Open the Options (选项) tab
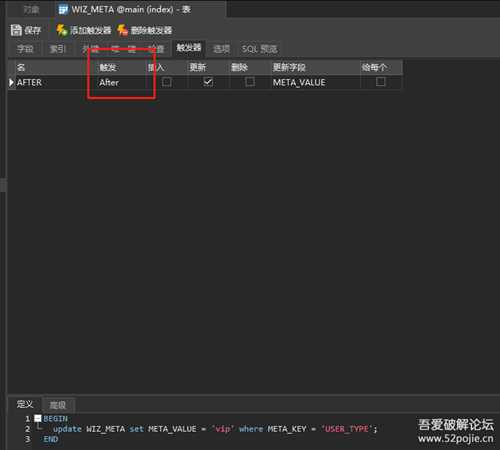 (221, 49)
